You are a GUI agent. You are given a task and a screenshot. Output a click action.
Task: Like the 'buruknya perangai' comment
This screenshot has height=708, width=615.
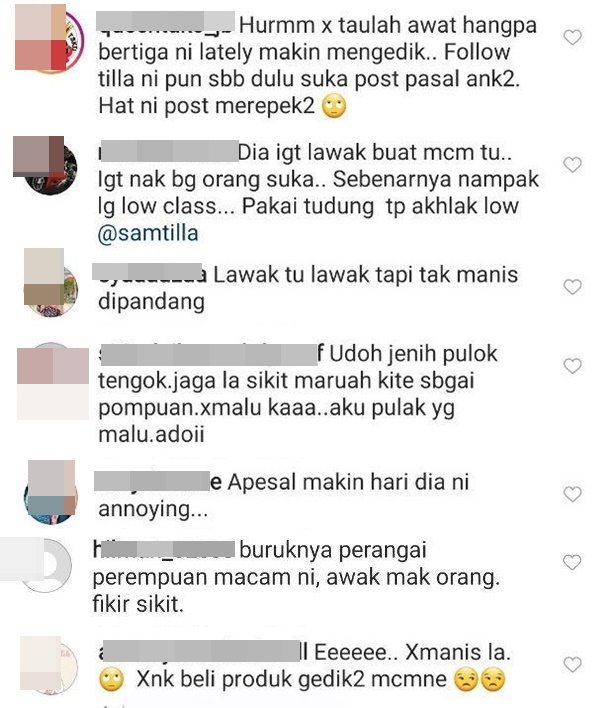pyautogui.click(x=573, y=562)
